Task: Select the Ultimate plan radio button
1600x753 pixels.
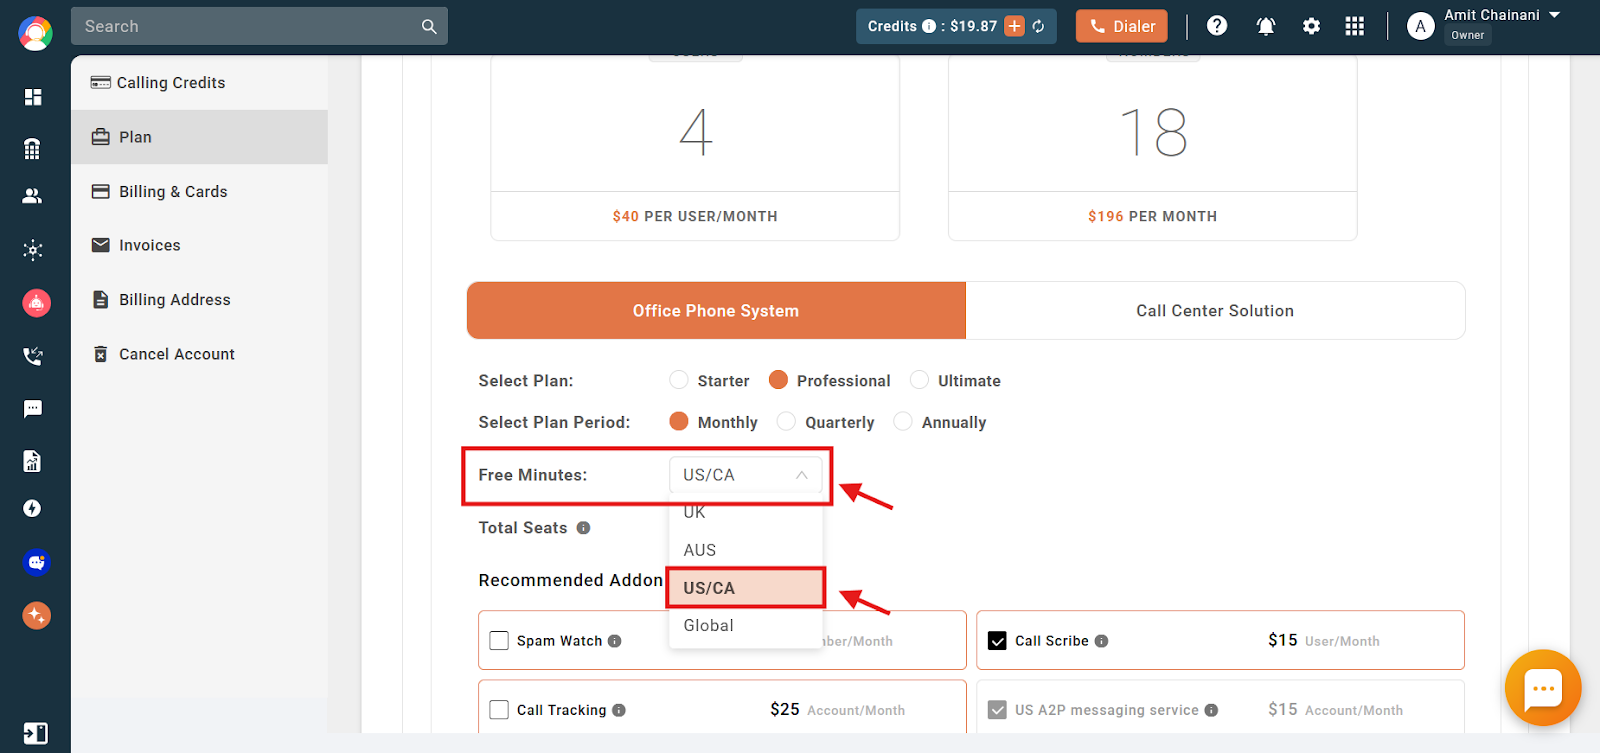Action: pos(919,380)
